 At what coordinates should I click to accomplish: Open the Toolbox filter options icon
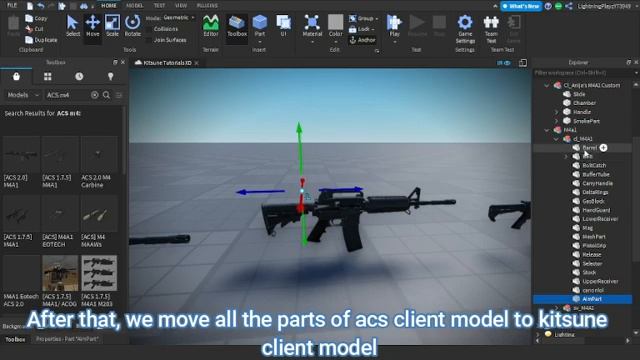pyautogui.click(x=119, y=95)
